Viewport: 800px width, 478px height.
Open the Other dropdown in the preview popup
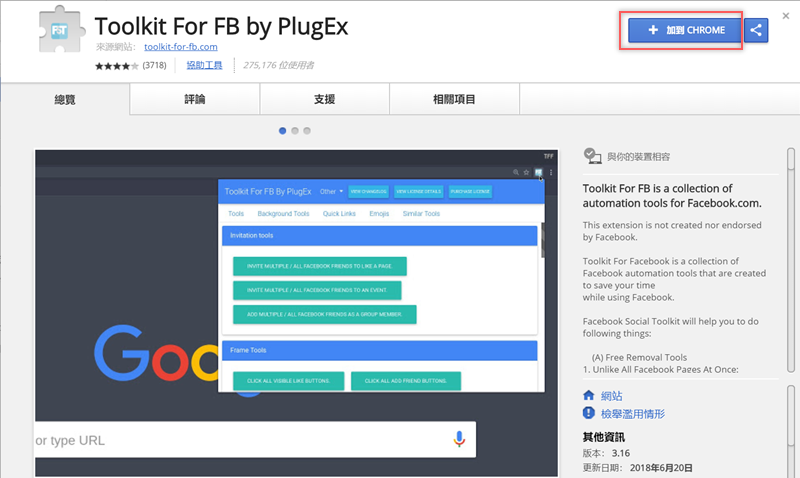(x=331, y=192)
